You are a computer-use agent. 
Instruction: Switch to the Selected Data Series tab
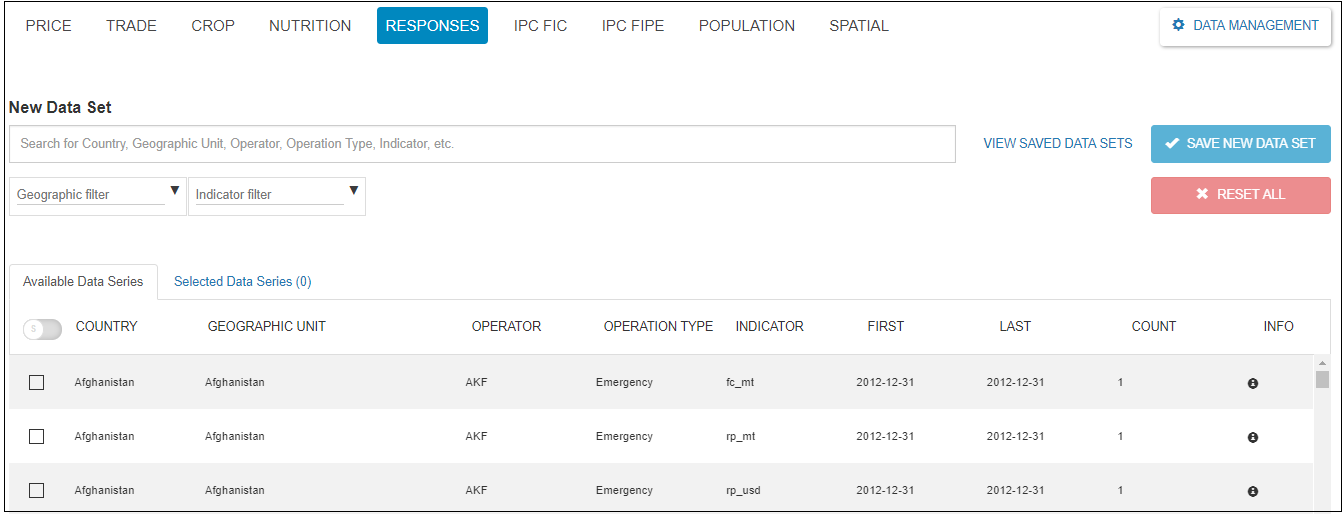point(242,282)
